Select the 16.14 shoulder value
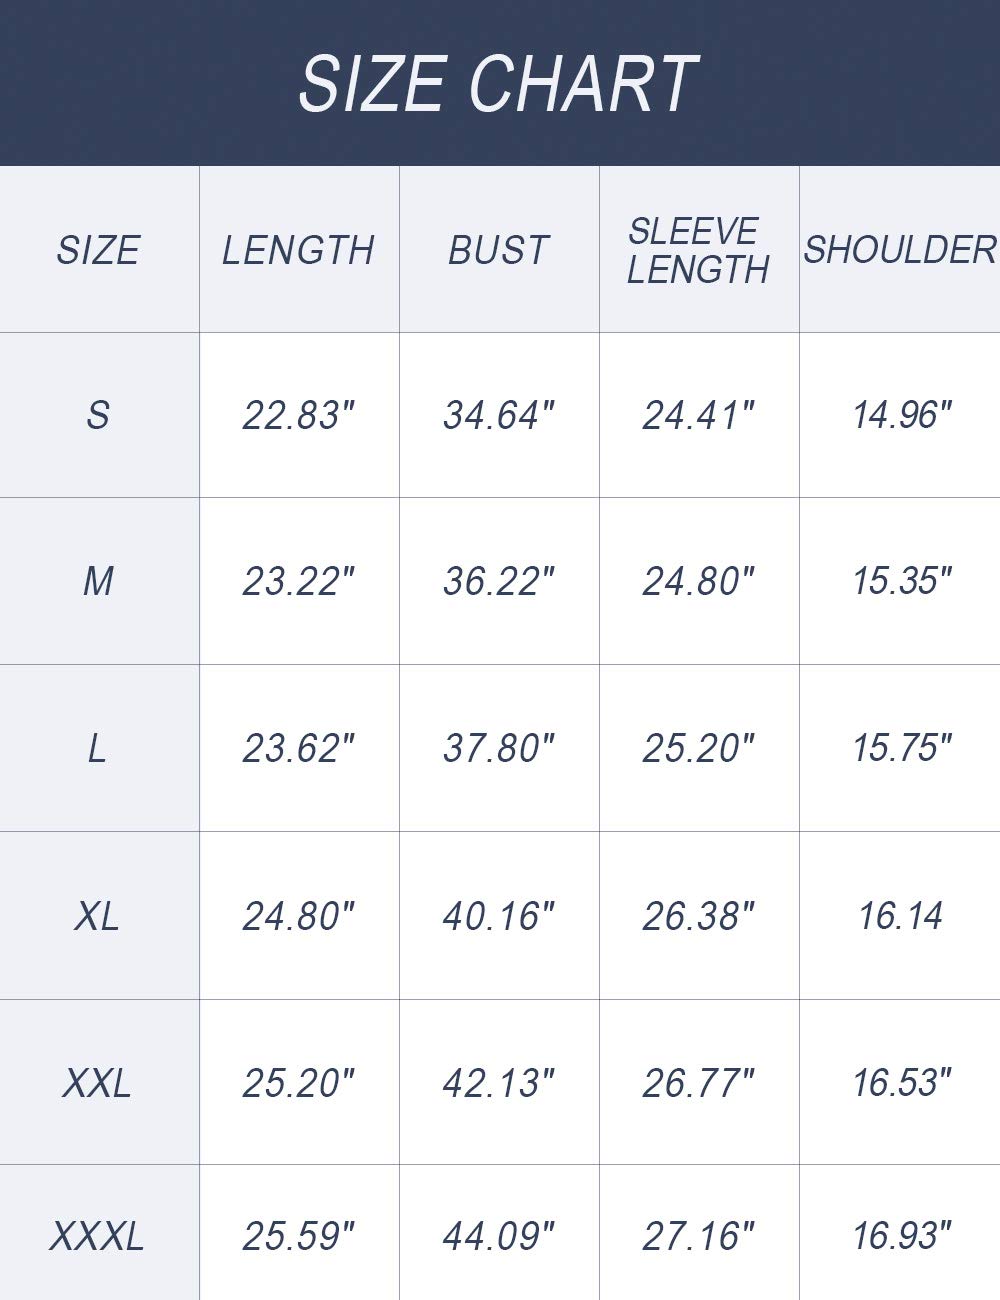 (900, 916)
